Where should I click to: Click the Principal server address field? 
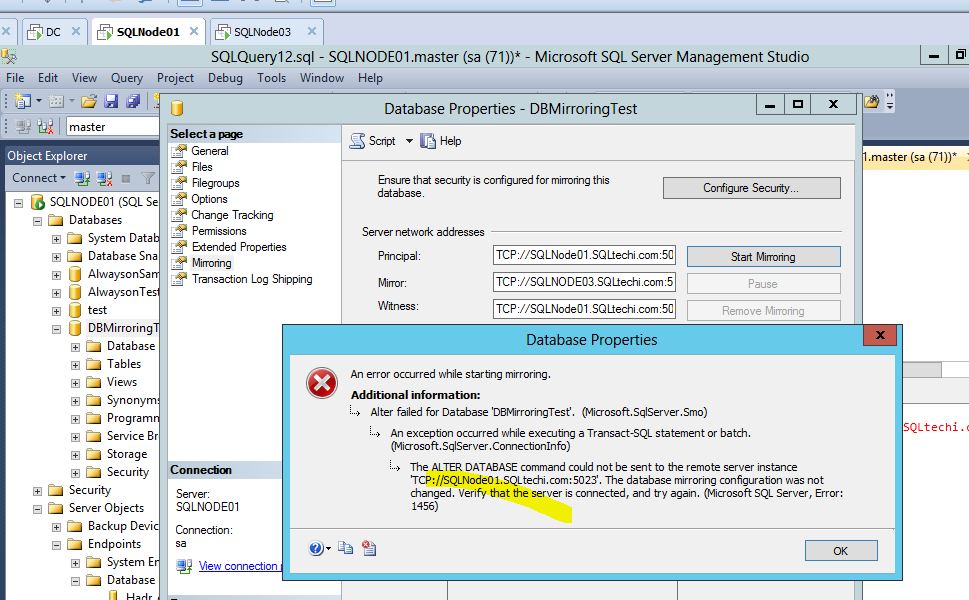[x=583, y=257]
